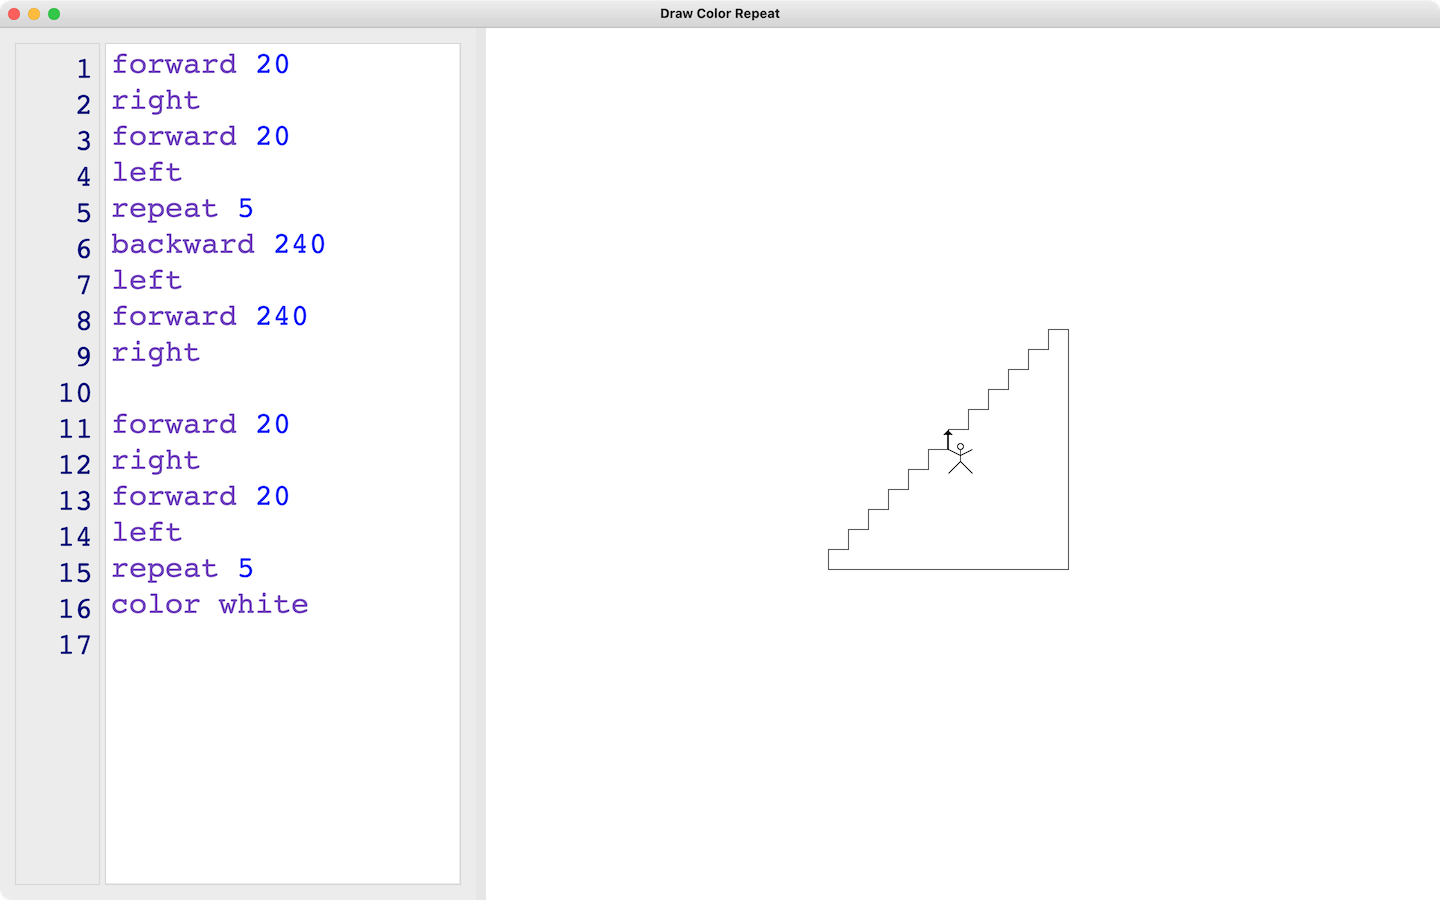Screen dimensions: 1440x900
Task: Click 'forward 20' on line 11
Action: (200, 424)
